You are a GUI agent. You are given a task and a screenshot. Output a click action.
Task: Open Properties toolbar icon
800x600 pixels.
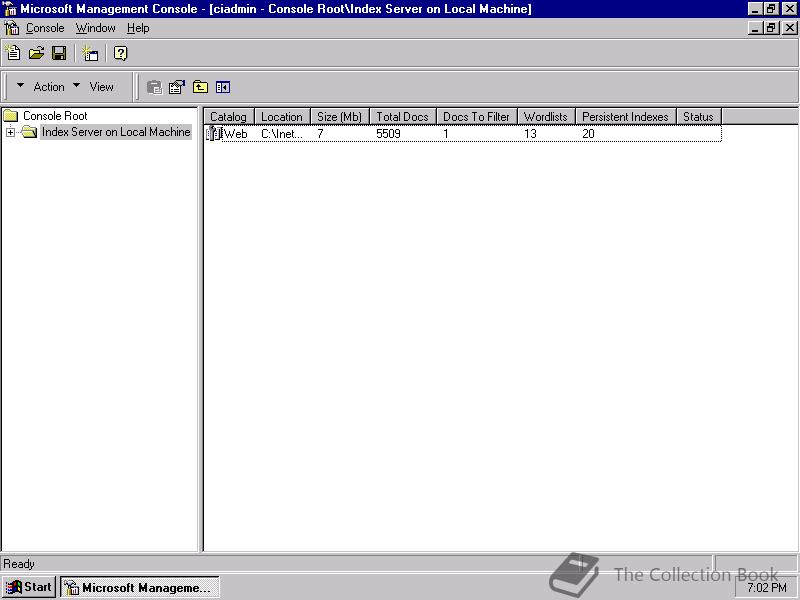(177, 87)
